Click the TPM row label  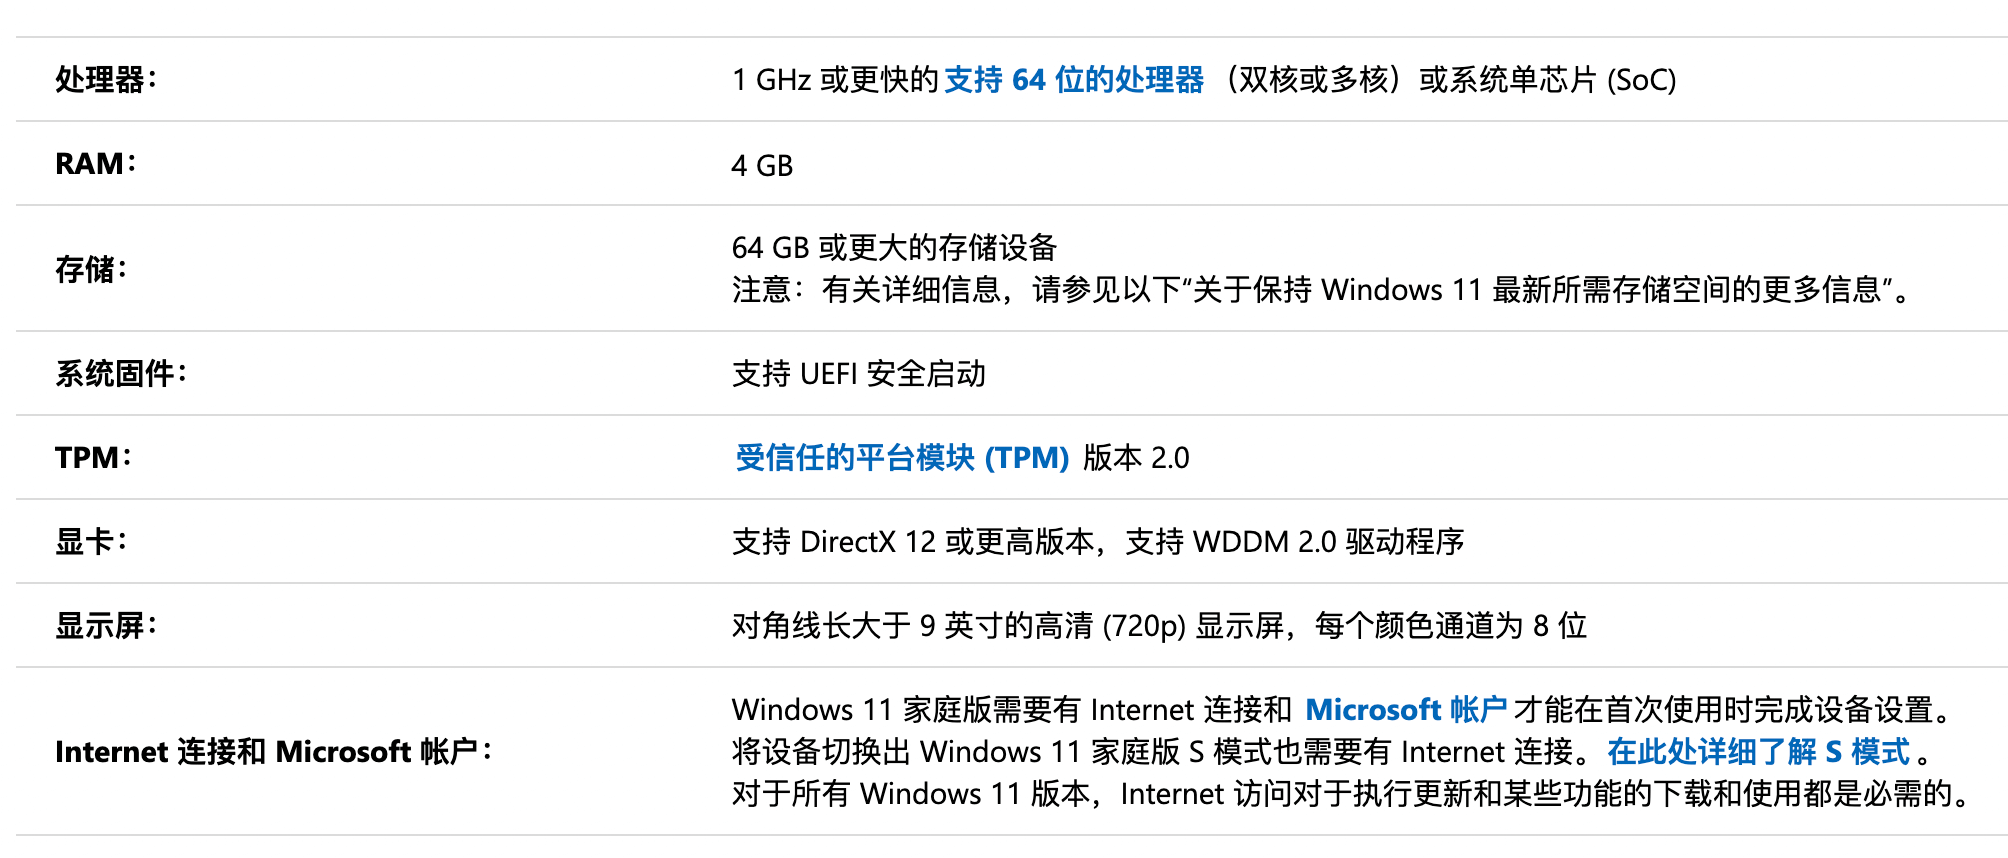click(x=94, y=458)
